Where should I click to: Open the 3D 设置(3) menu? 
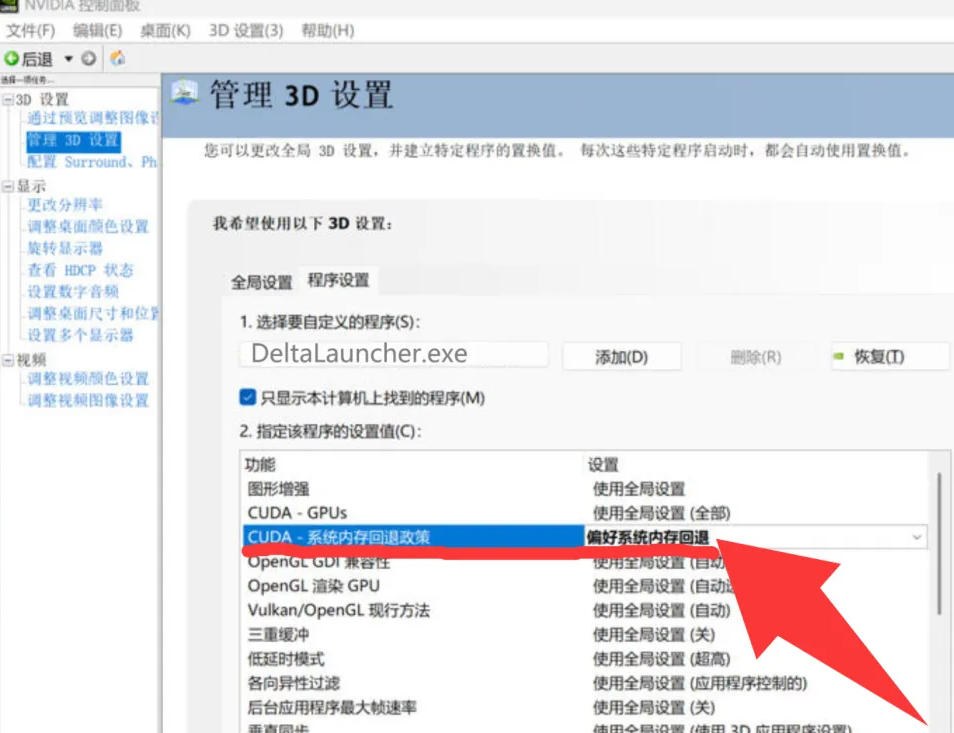click(233, 31)
